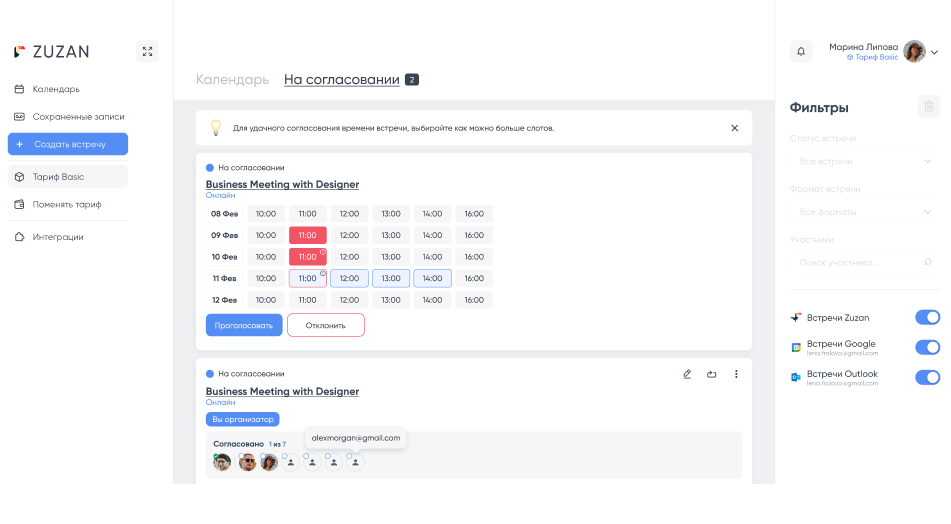Click the Согласовано 1 из 7 text
This screenshot has width=951, height=524.
click(249, 444)
